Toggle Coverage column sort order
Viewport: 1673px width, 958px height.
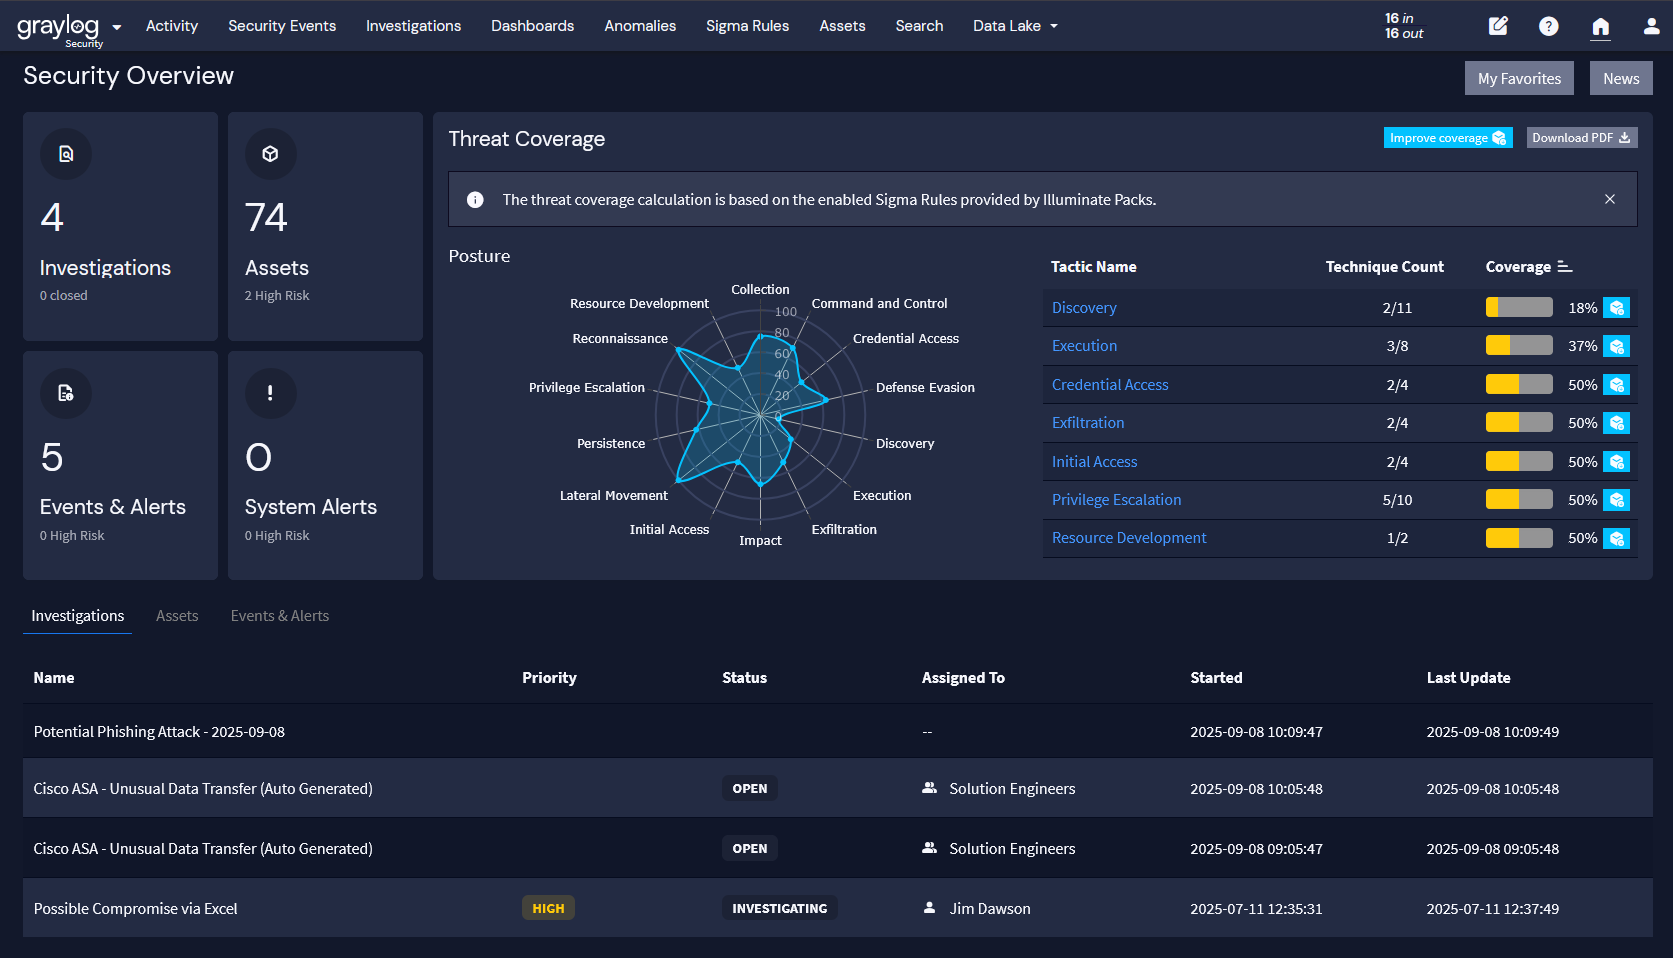pyautogui.click(x=1565, y=267)
